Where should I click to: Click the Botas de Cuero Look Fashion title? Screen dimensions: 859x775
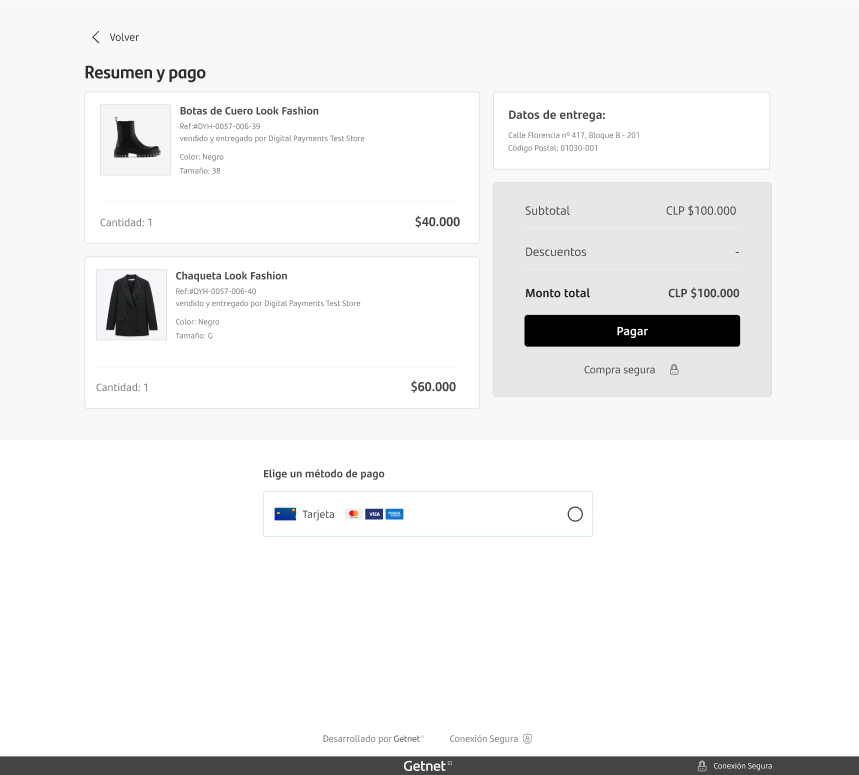point(249,111)
